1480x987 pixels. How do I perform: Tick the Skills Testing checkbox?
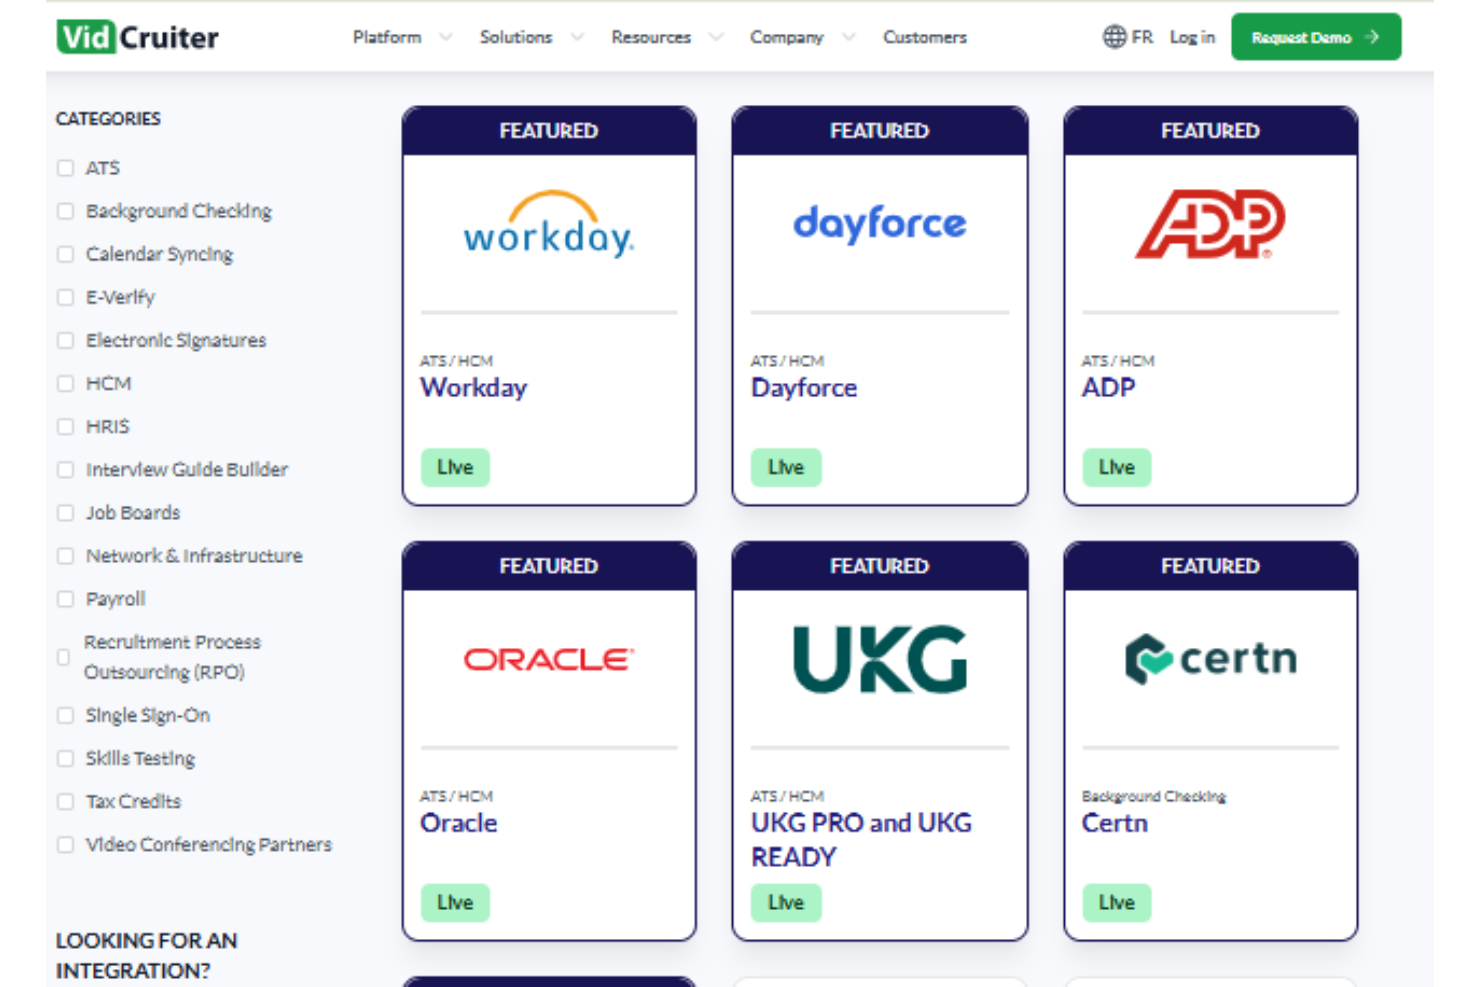pyautogui.click(x=66, y=758)
